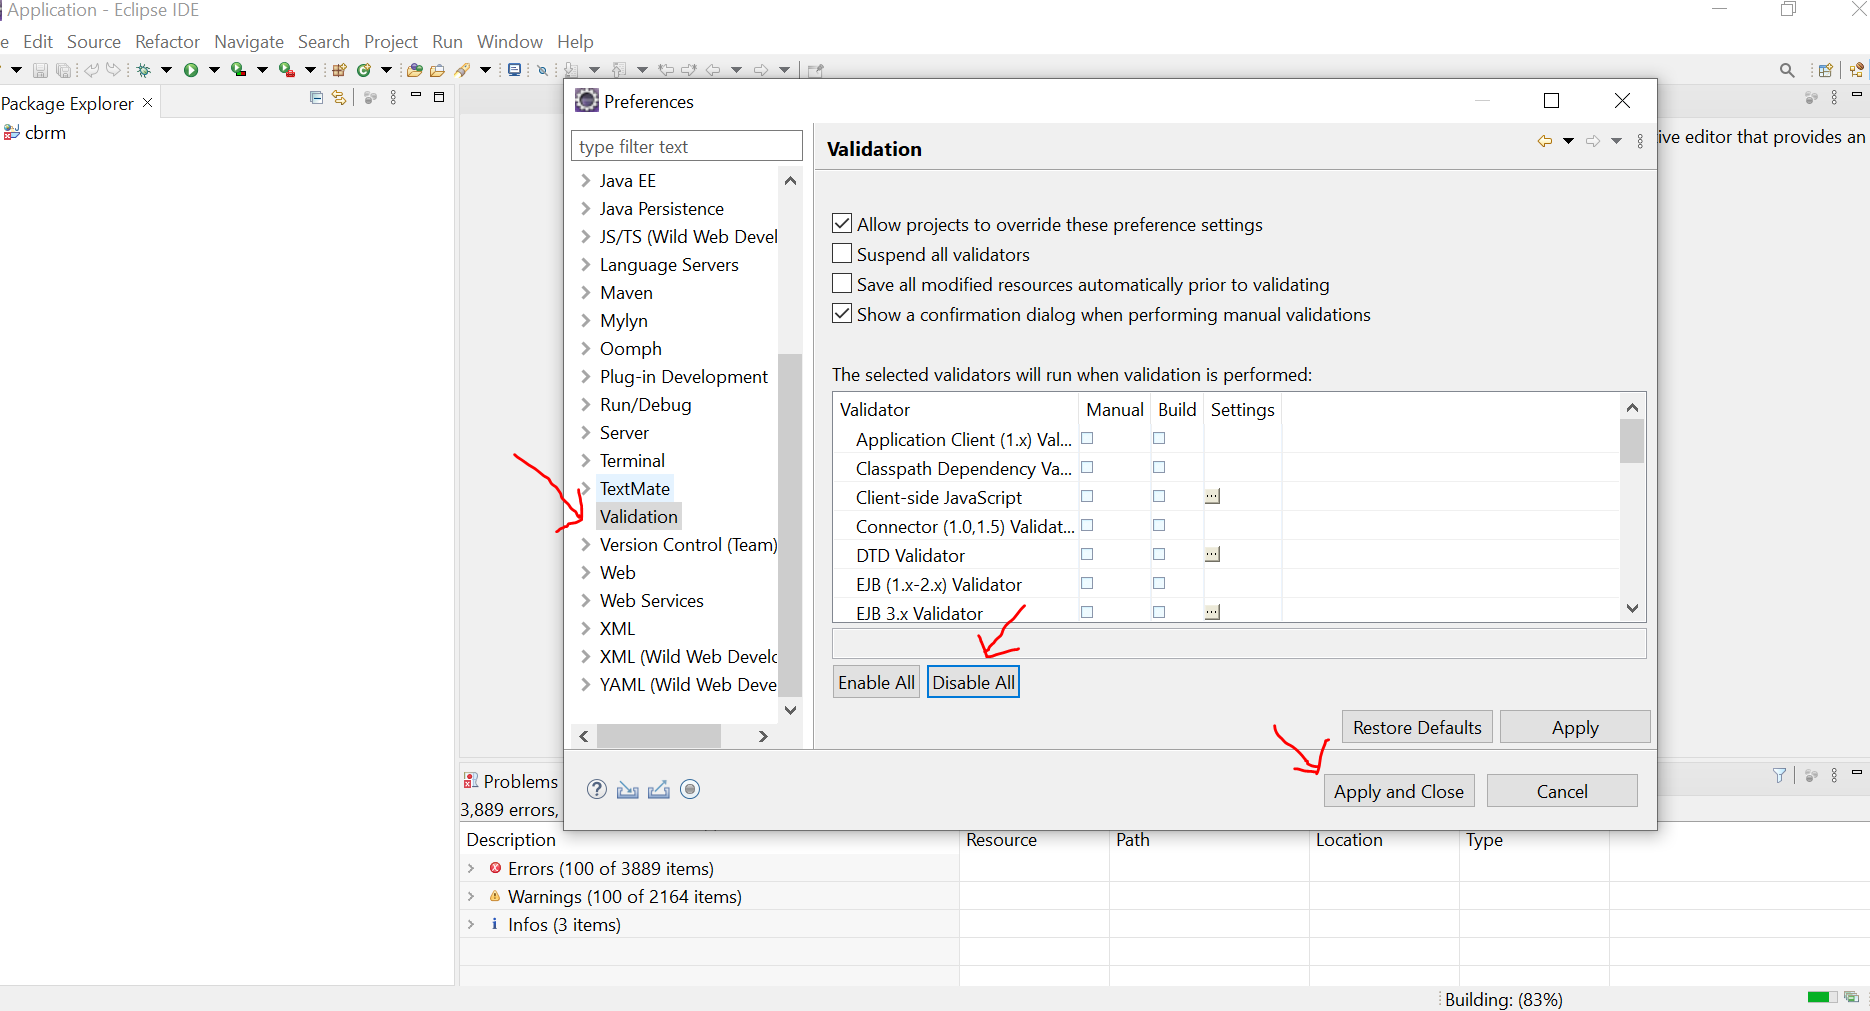Viewport: 1870px width, 1011px height.
Task: Click the Open Type icon in toolbar
Action: [x=413, y=70]
